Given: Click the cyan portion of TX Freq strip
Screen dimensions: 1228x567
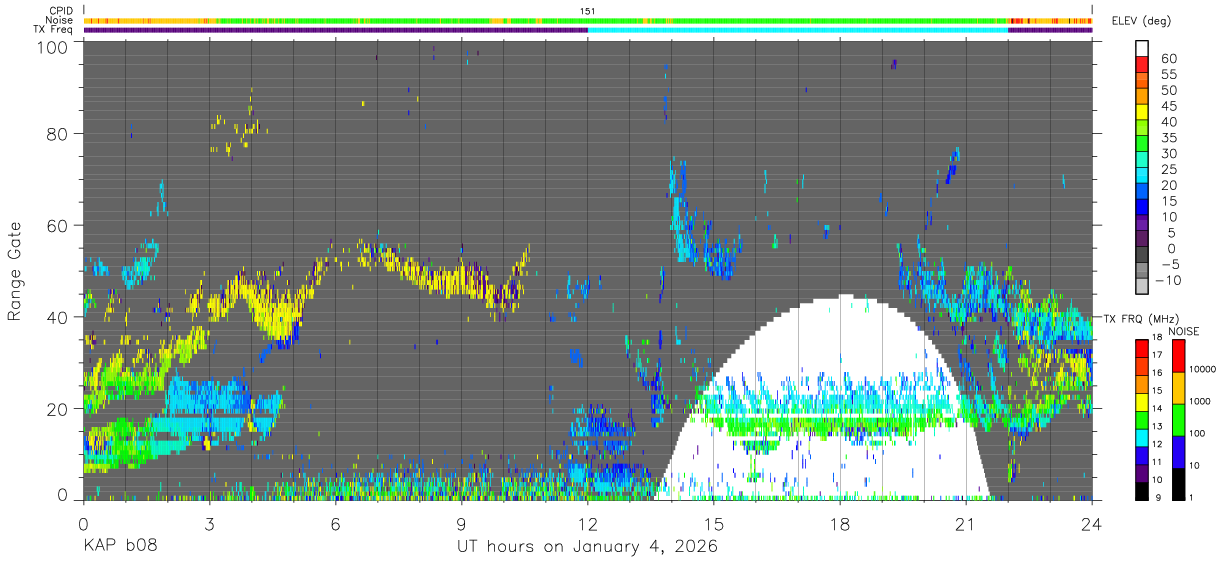Looking at the screenshot, I should [x=798, y=30].
